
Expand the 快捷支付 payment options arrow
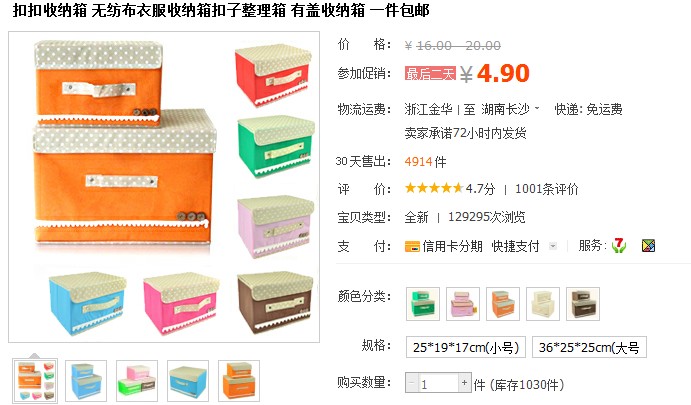(x=553, y=246)
